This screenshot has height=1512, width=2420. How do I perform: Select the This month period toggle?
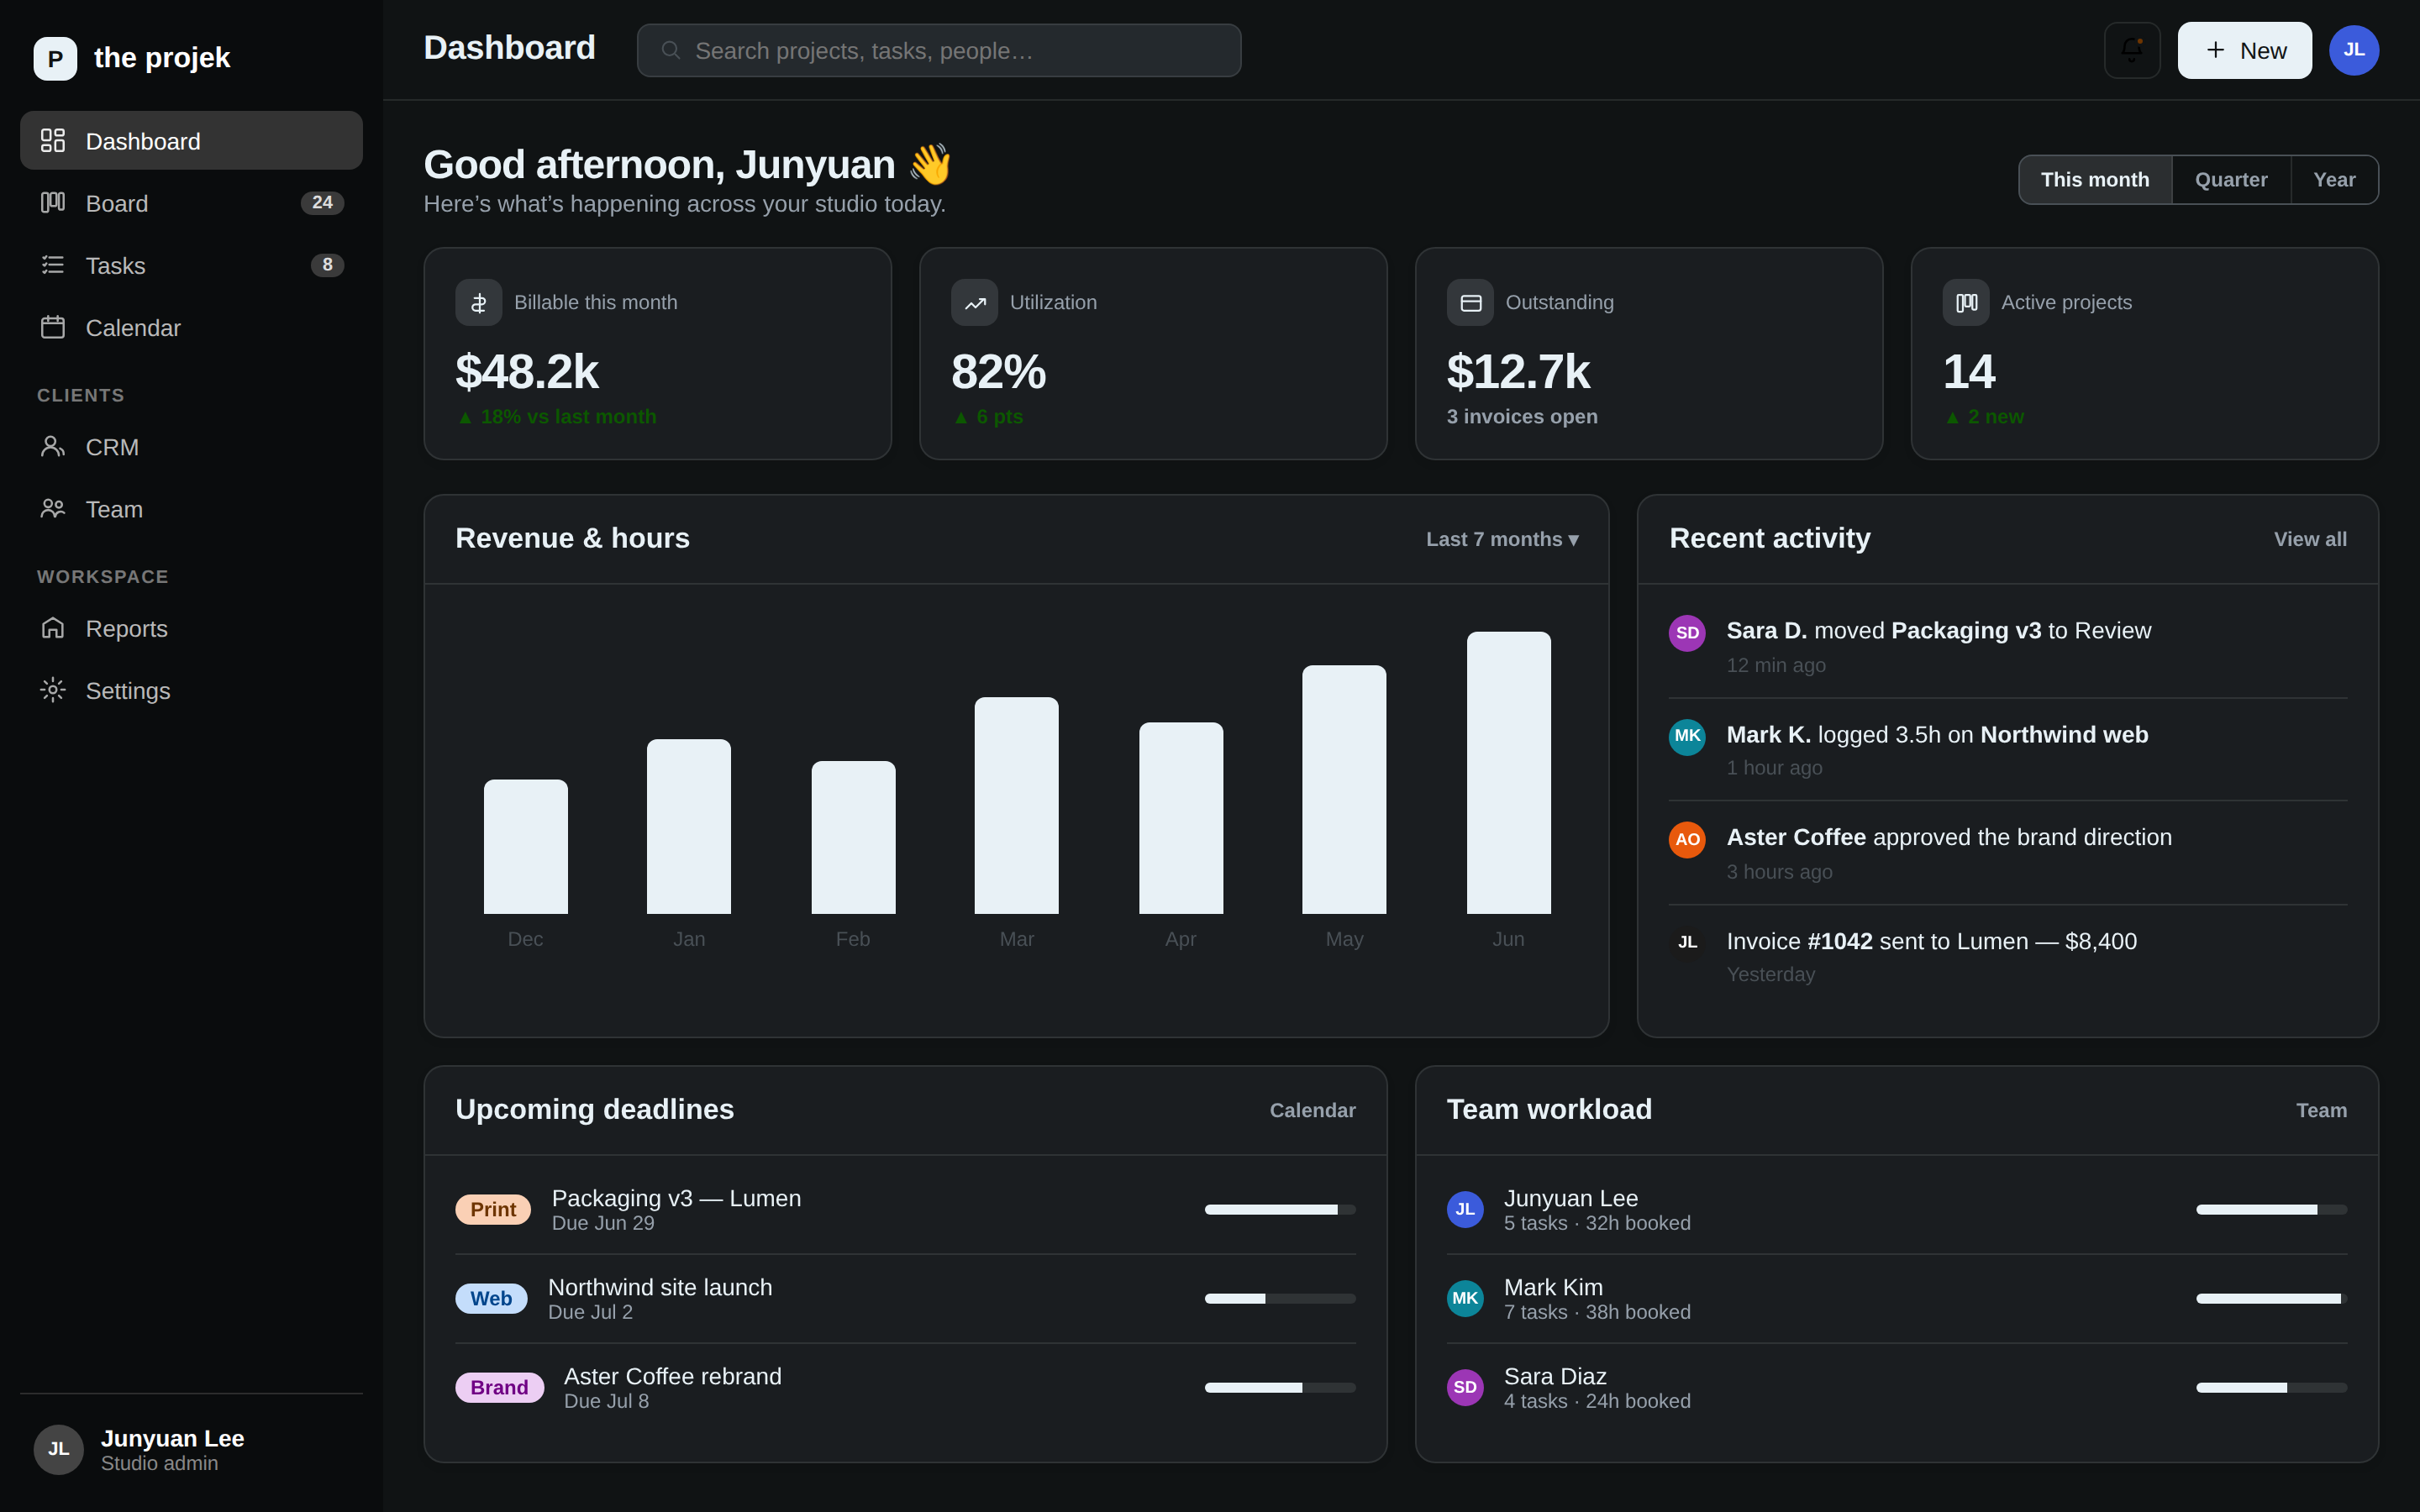coord(2095,180)
